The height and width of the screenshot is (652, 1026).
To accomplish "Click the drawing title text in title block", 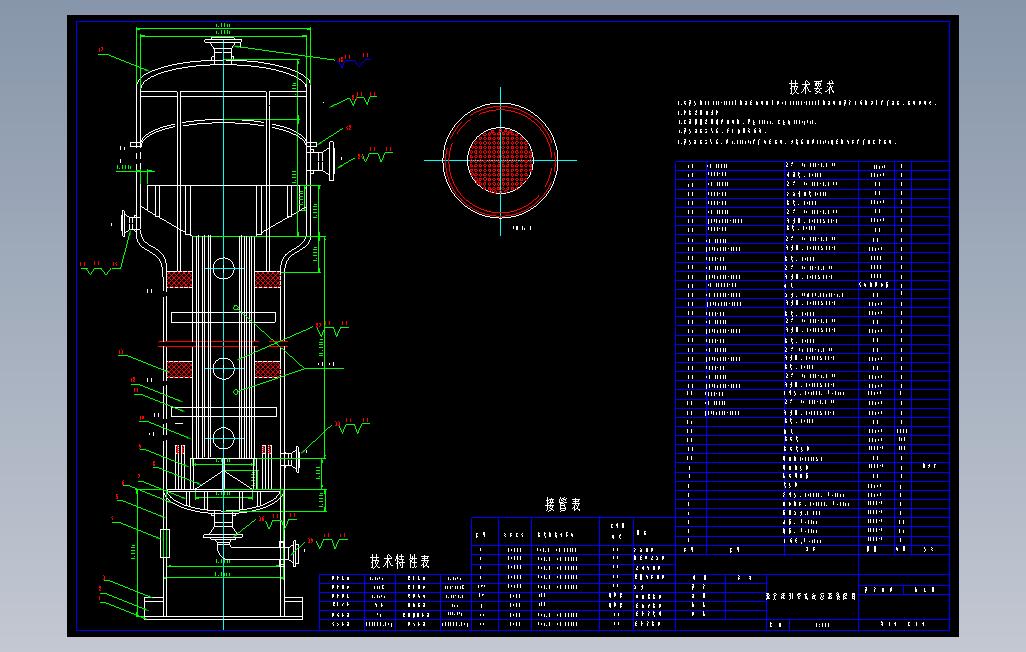I will 811,596.
